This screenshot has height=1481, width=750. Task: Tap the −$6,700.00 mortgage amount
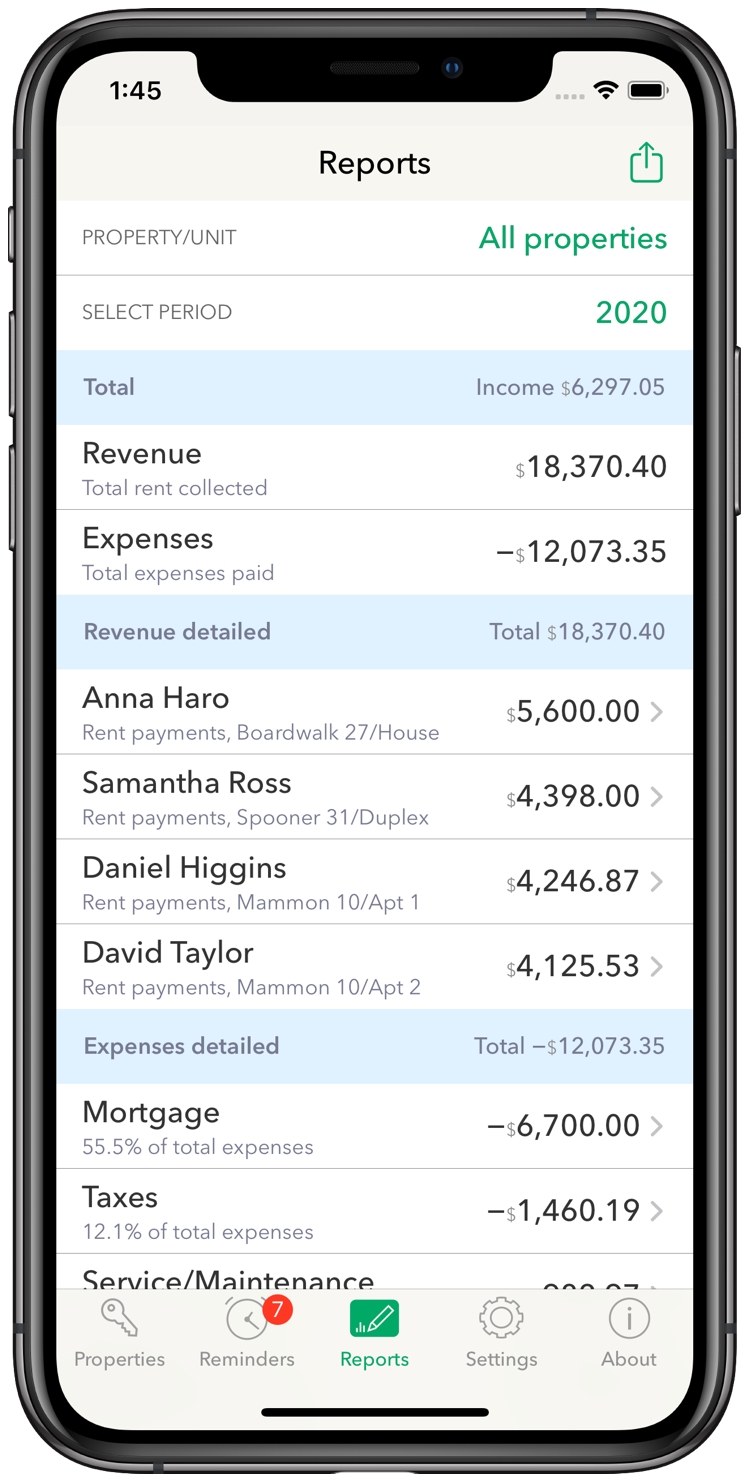[x=563, y=1126]
